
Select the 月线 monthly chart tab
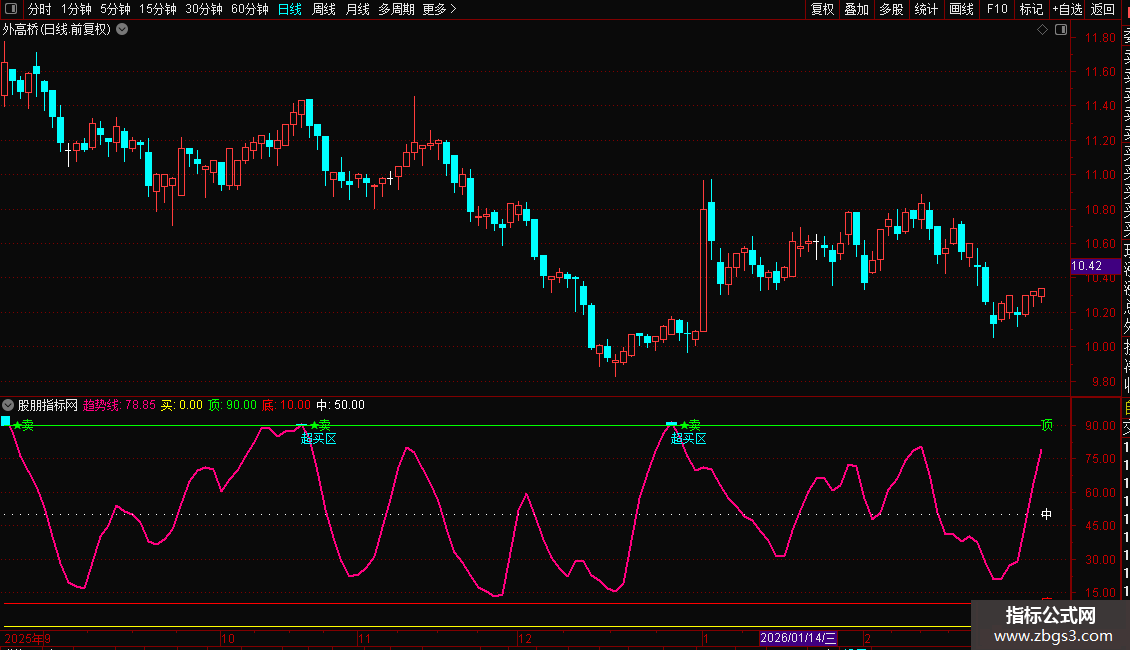(x=357, y=9)
